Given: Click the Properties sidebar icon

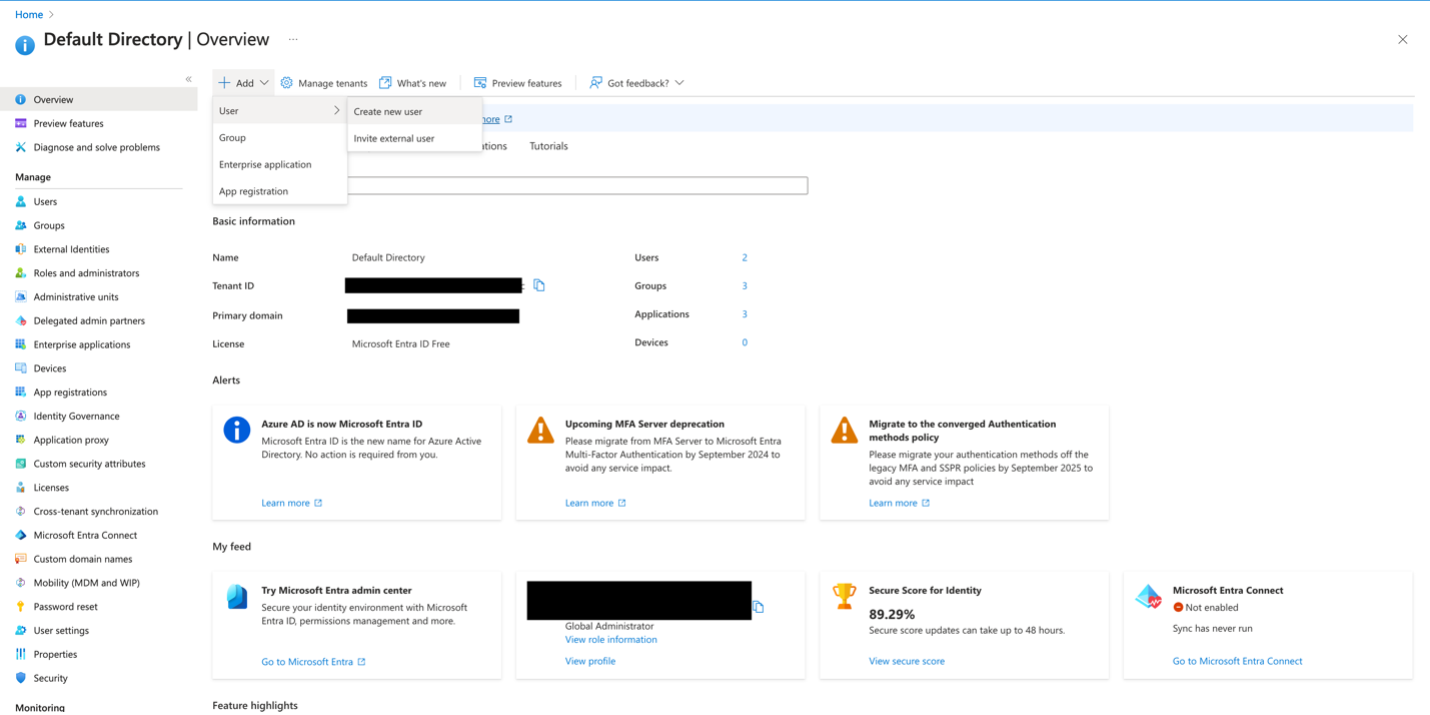Looking at the screenshot, I should pyautogui.click(x=21, y=654).
